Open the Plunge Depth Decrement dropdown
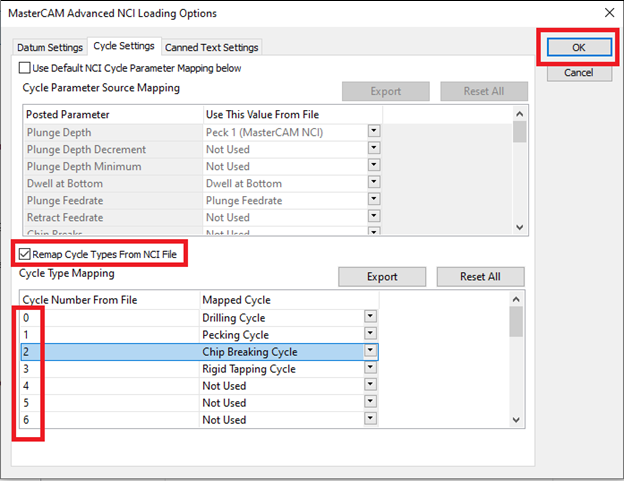Viewport: 624px width, 481px height. [374, 148]
